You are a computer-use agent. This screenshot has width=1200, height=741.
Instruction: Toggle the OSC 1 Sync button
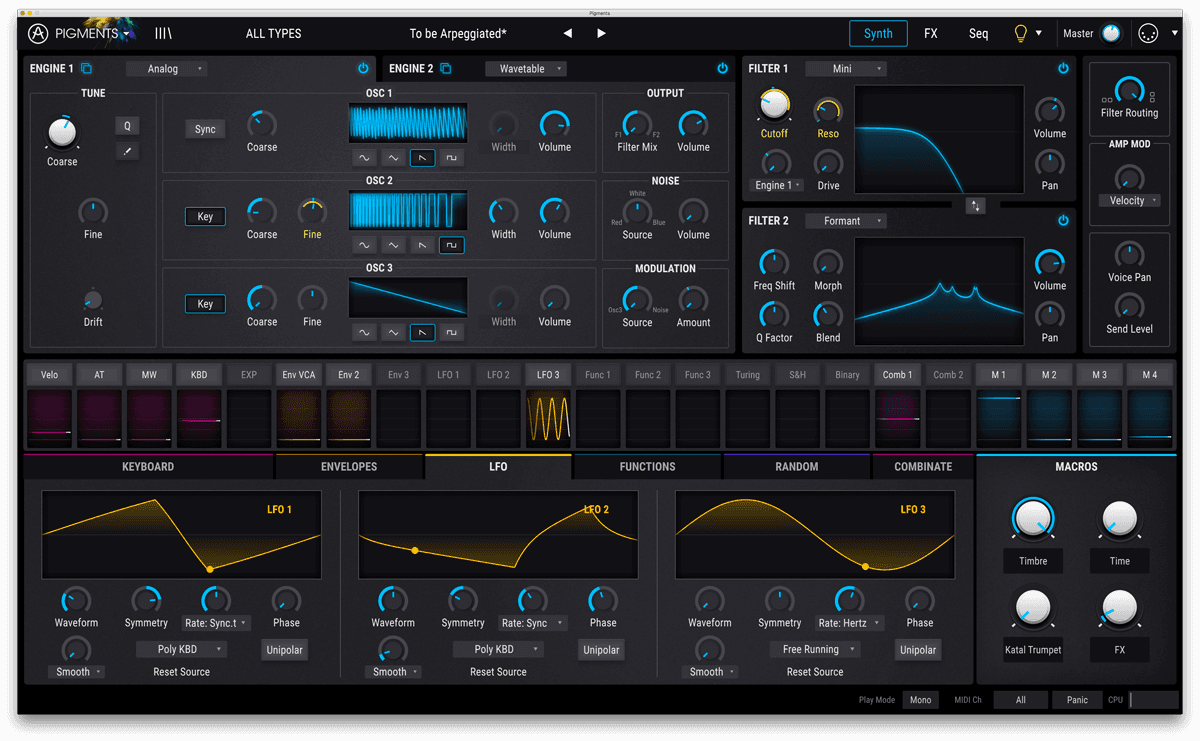point(205,129)
